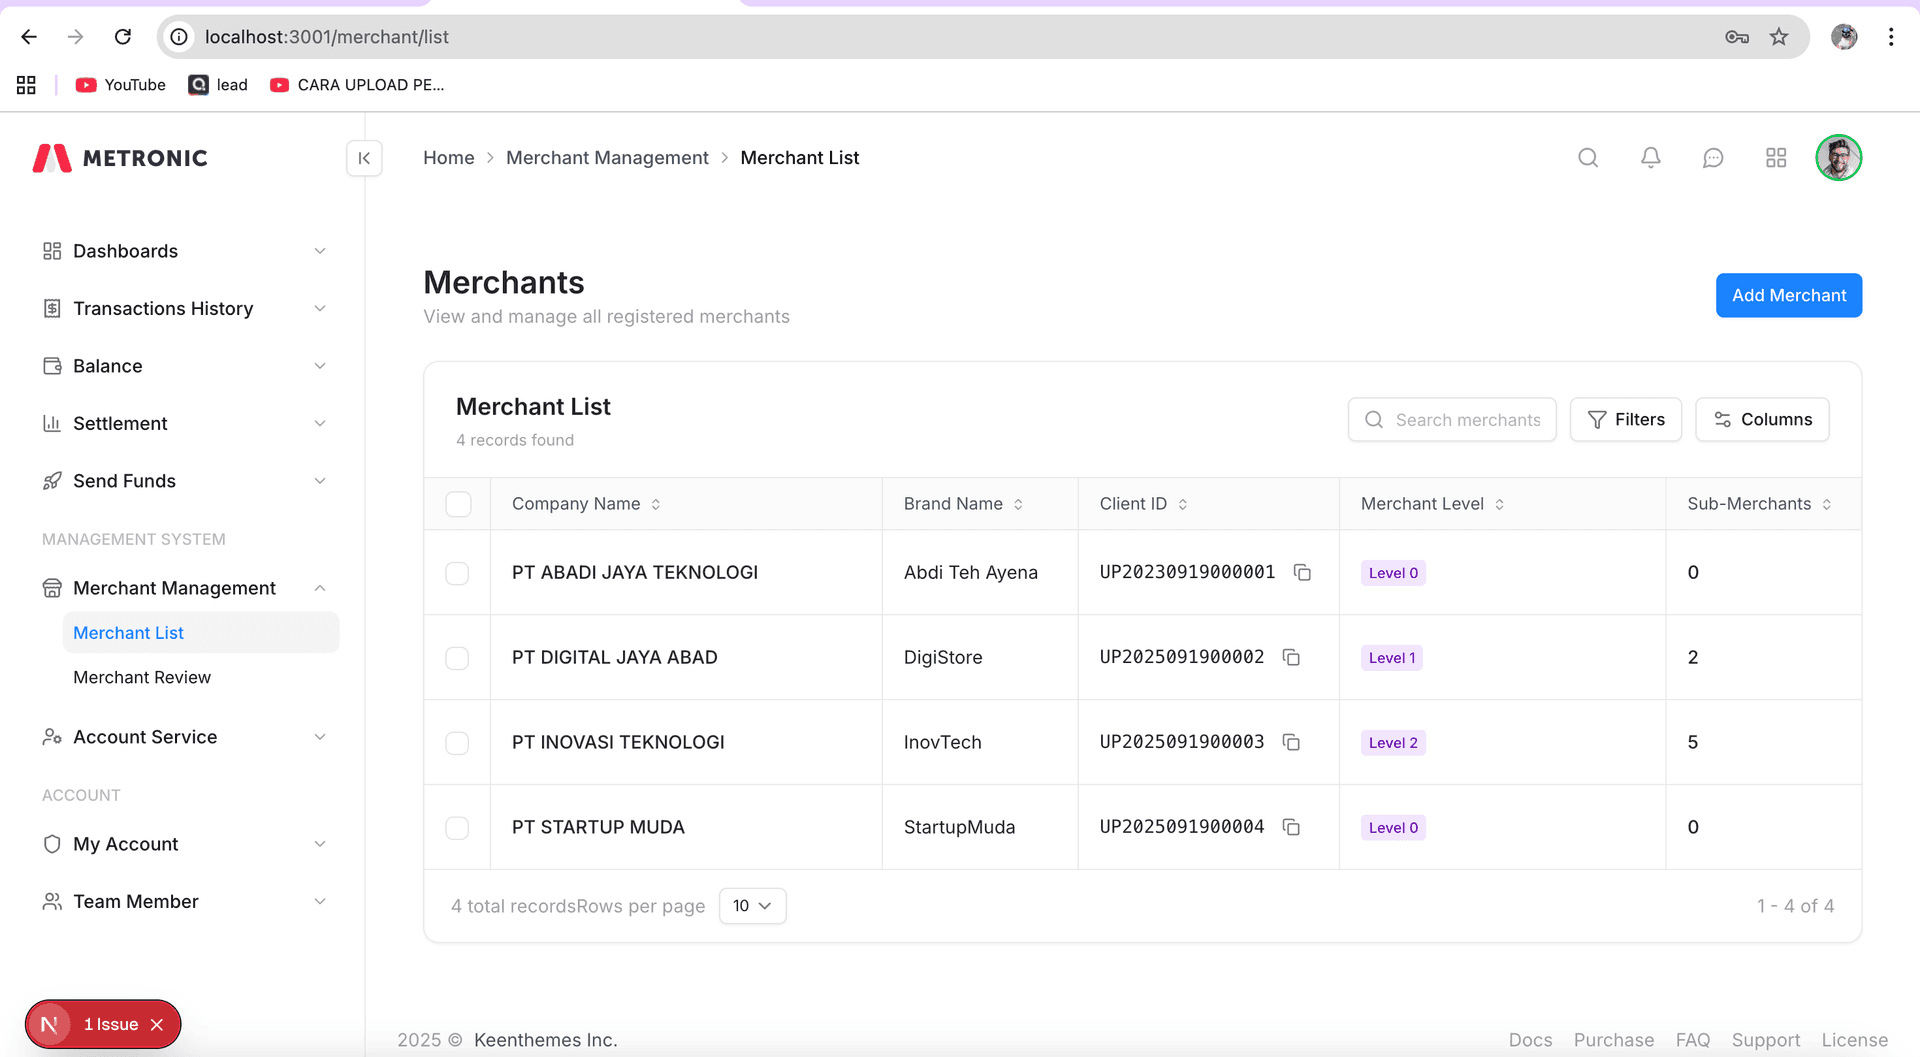Open the Filters button
The width and height of the screenshot is (1920, 1057).
tap(1625, 420)
